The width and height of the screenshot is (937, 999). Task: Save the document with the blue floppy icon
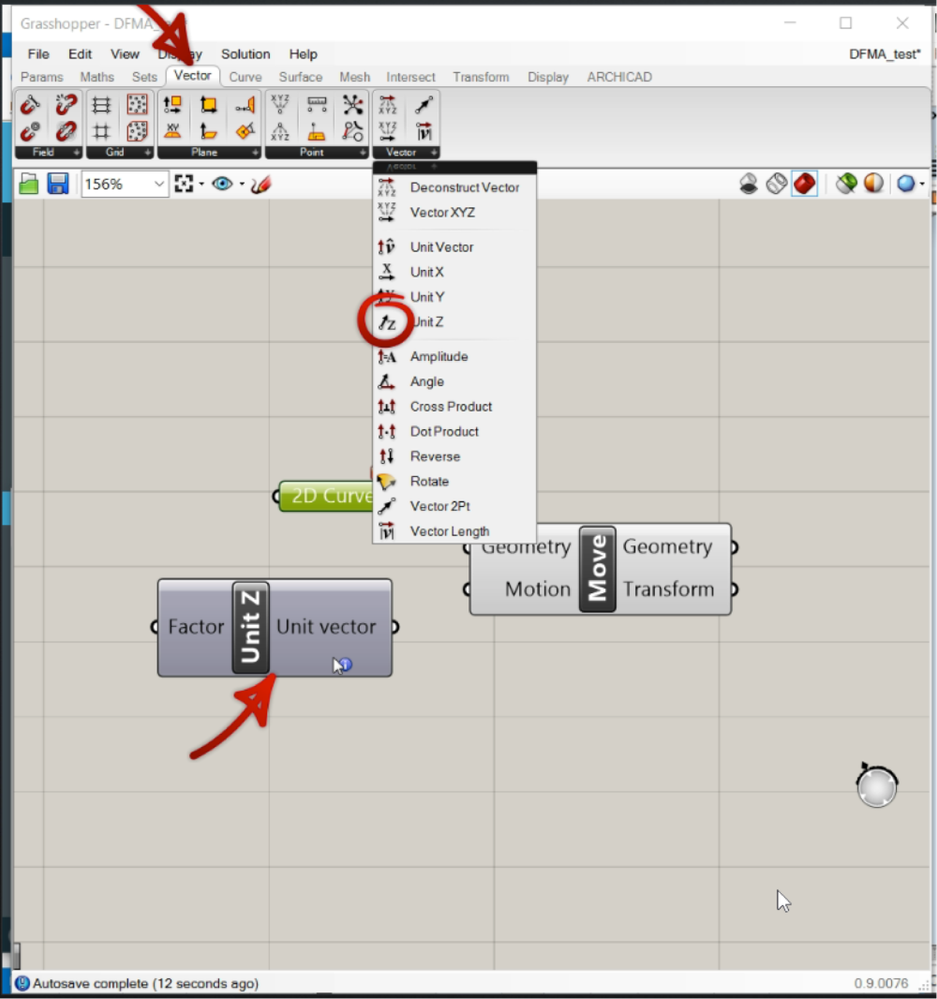pos(58,184)
